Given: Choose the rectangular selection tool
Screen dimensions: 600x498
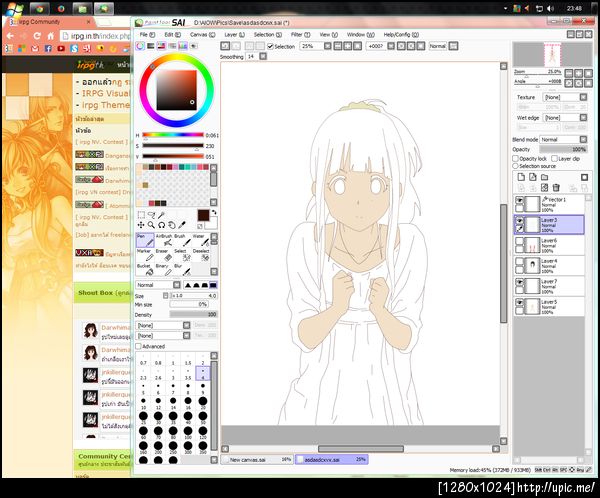Looking at the screenshot, I should click(x=141, y=215).
